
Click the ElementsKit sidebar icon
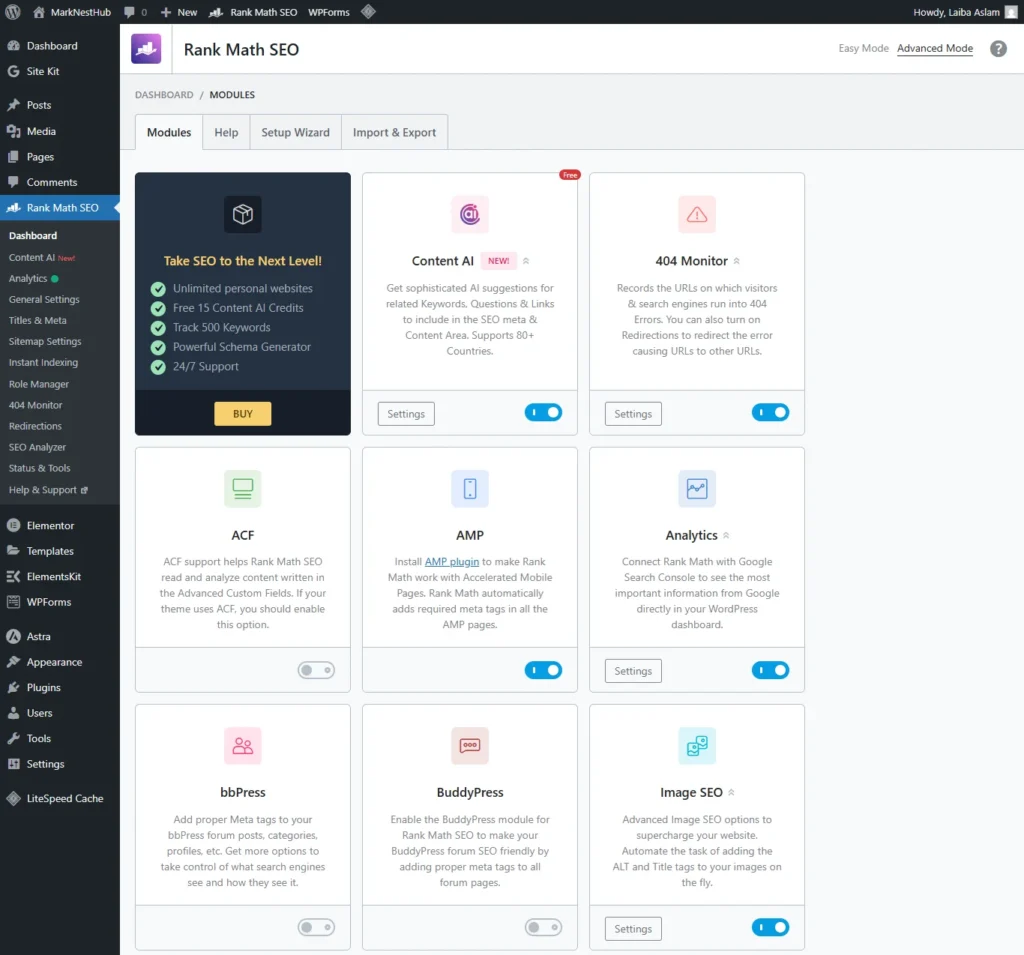point(13,576)
